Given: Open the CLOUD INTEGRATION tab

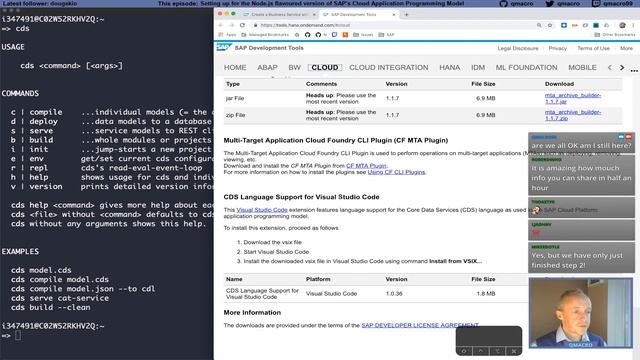Looking at the screenshot, I should [x=389, y=67].
